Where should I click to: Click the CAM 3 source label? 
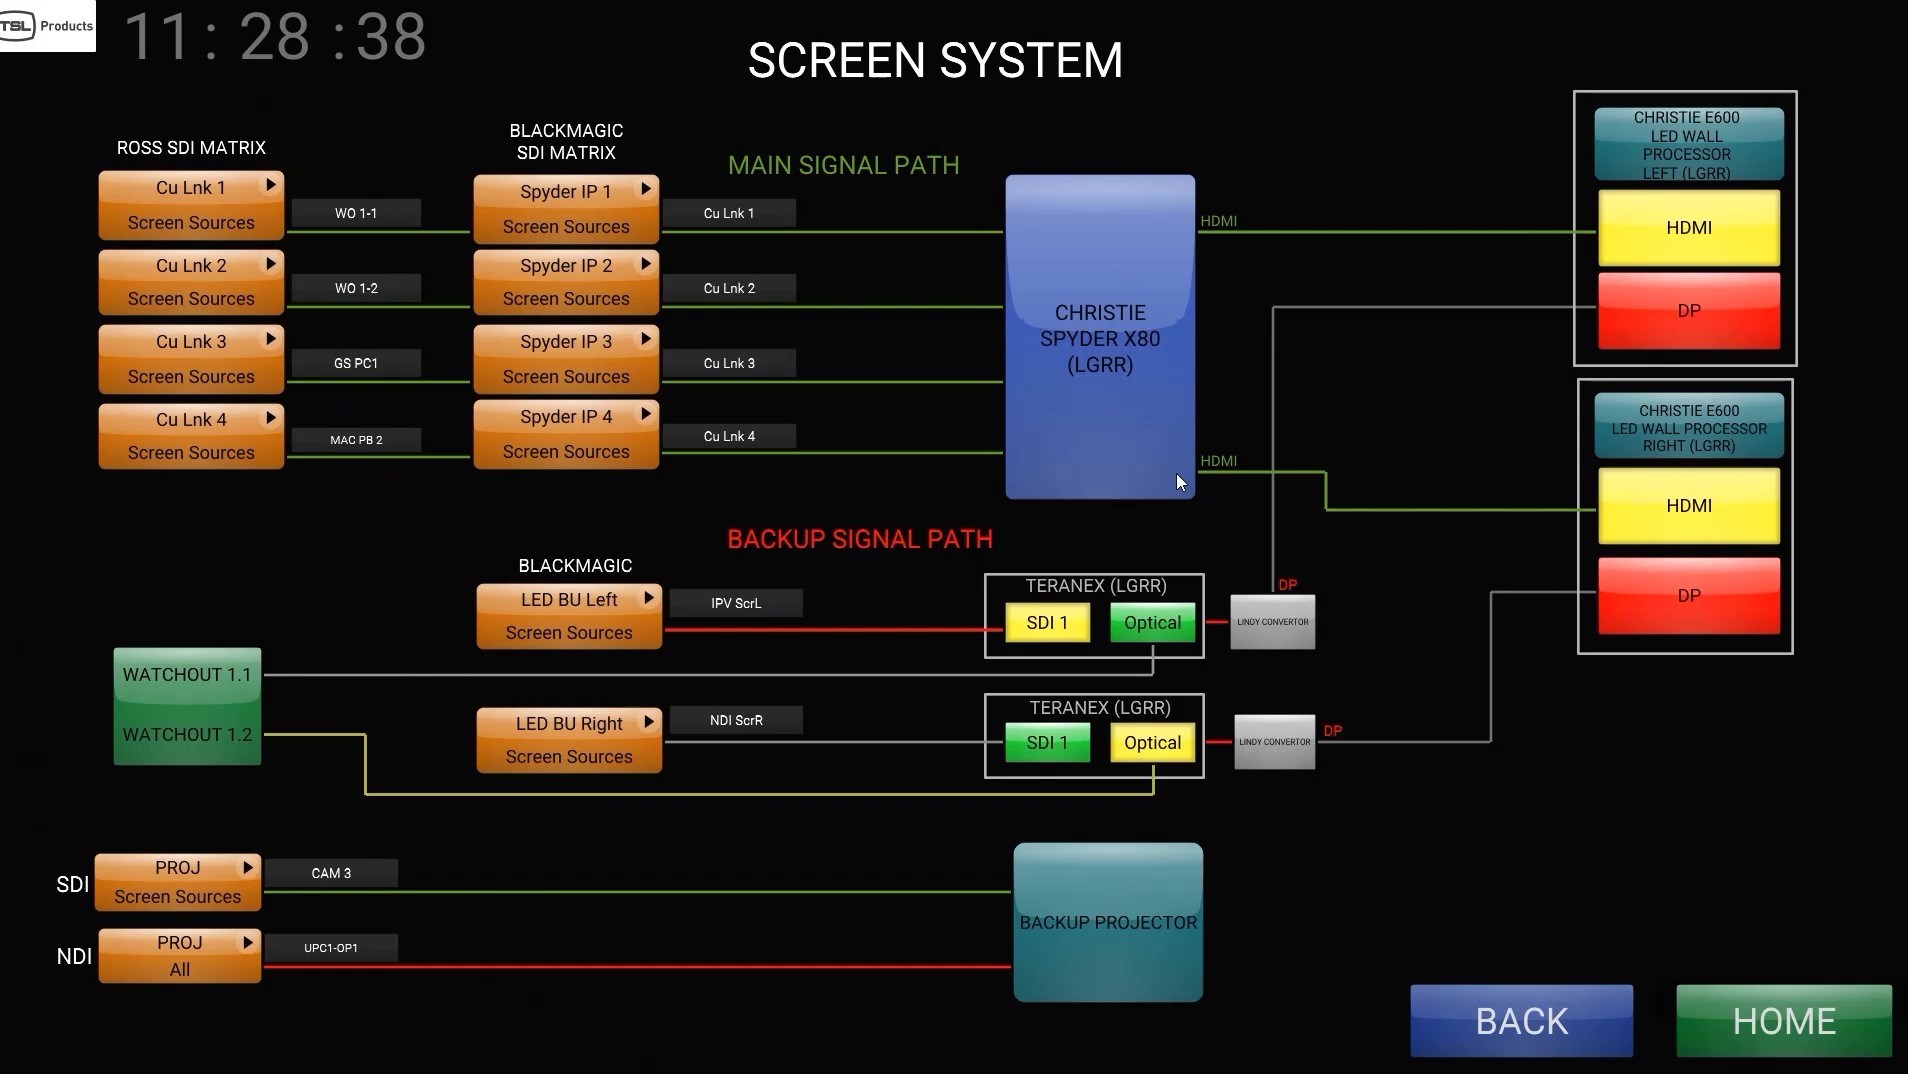point(331,873)
